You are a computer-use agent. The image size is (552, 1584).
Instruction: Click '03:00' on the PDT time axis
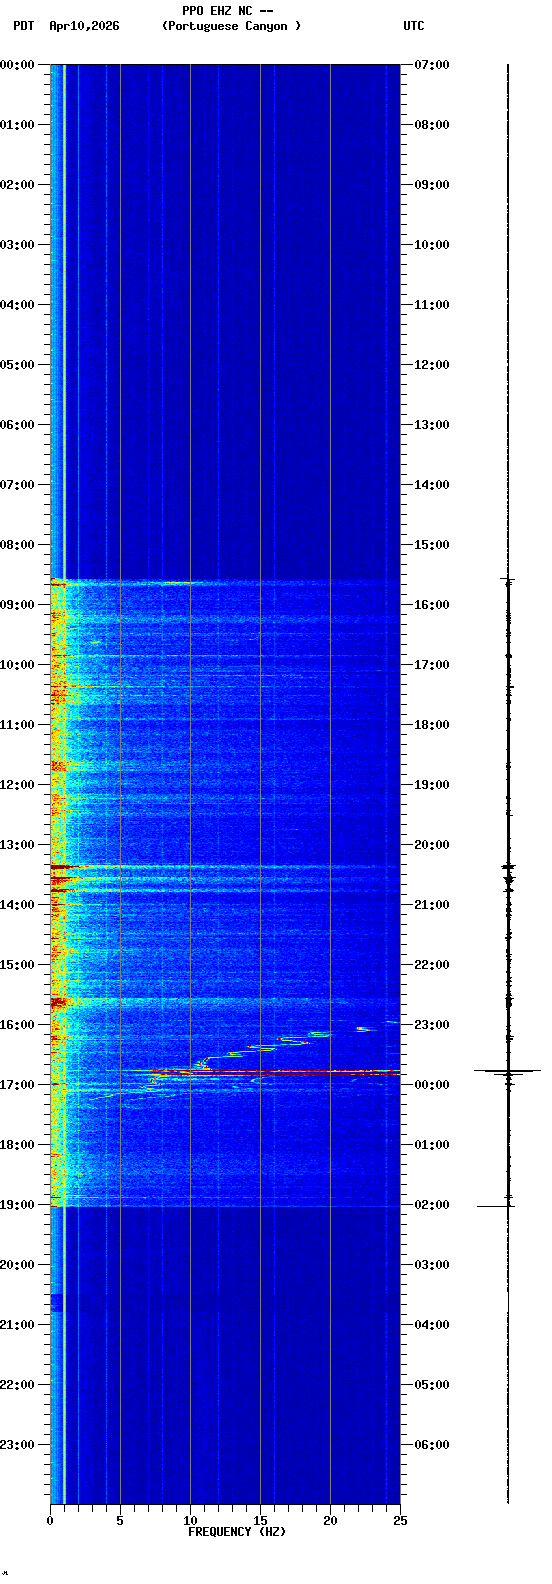[17, 245]
